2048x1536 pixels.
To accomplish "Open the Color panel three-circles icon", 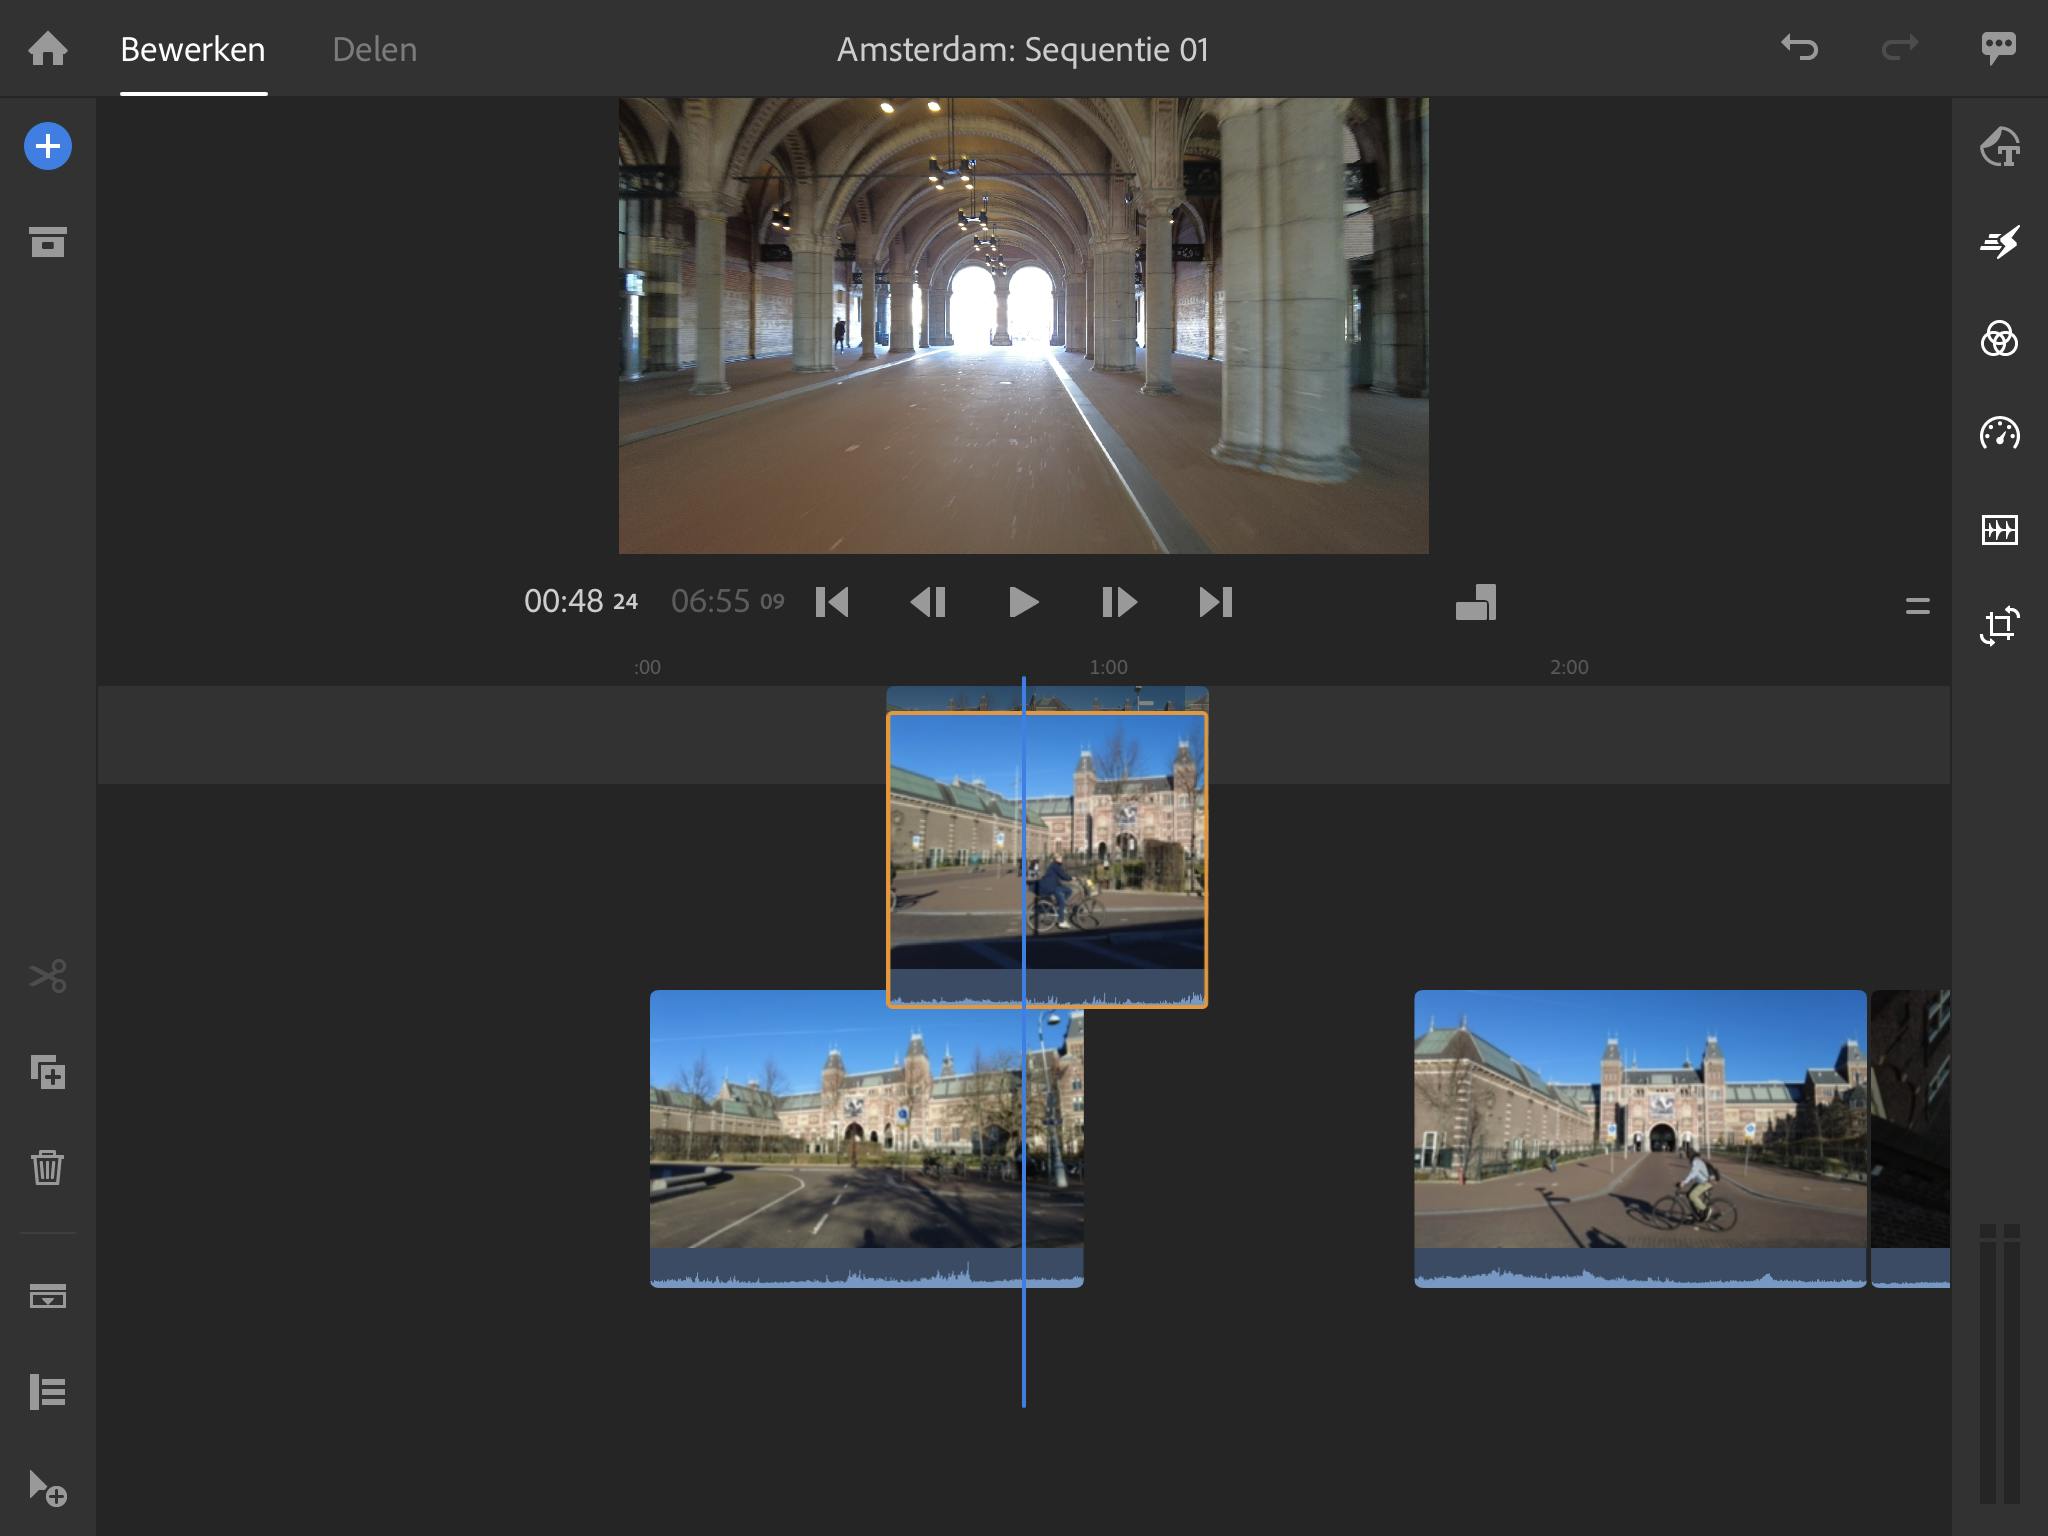I will coord(1999,339).
